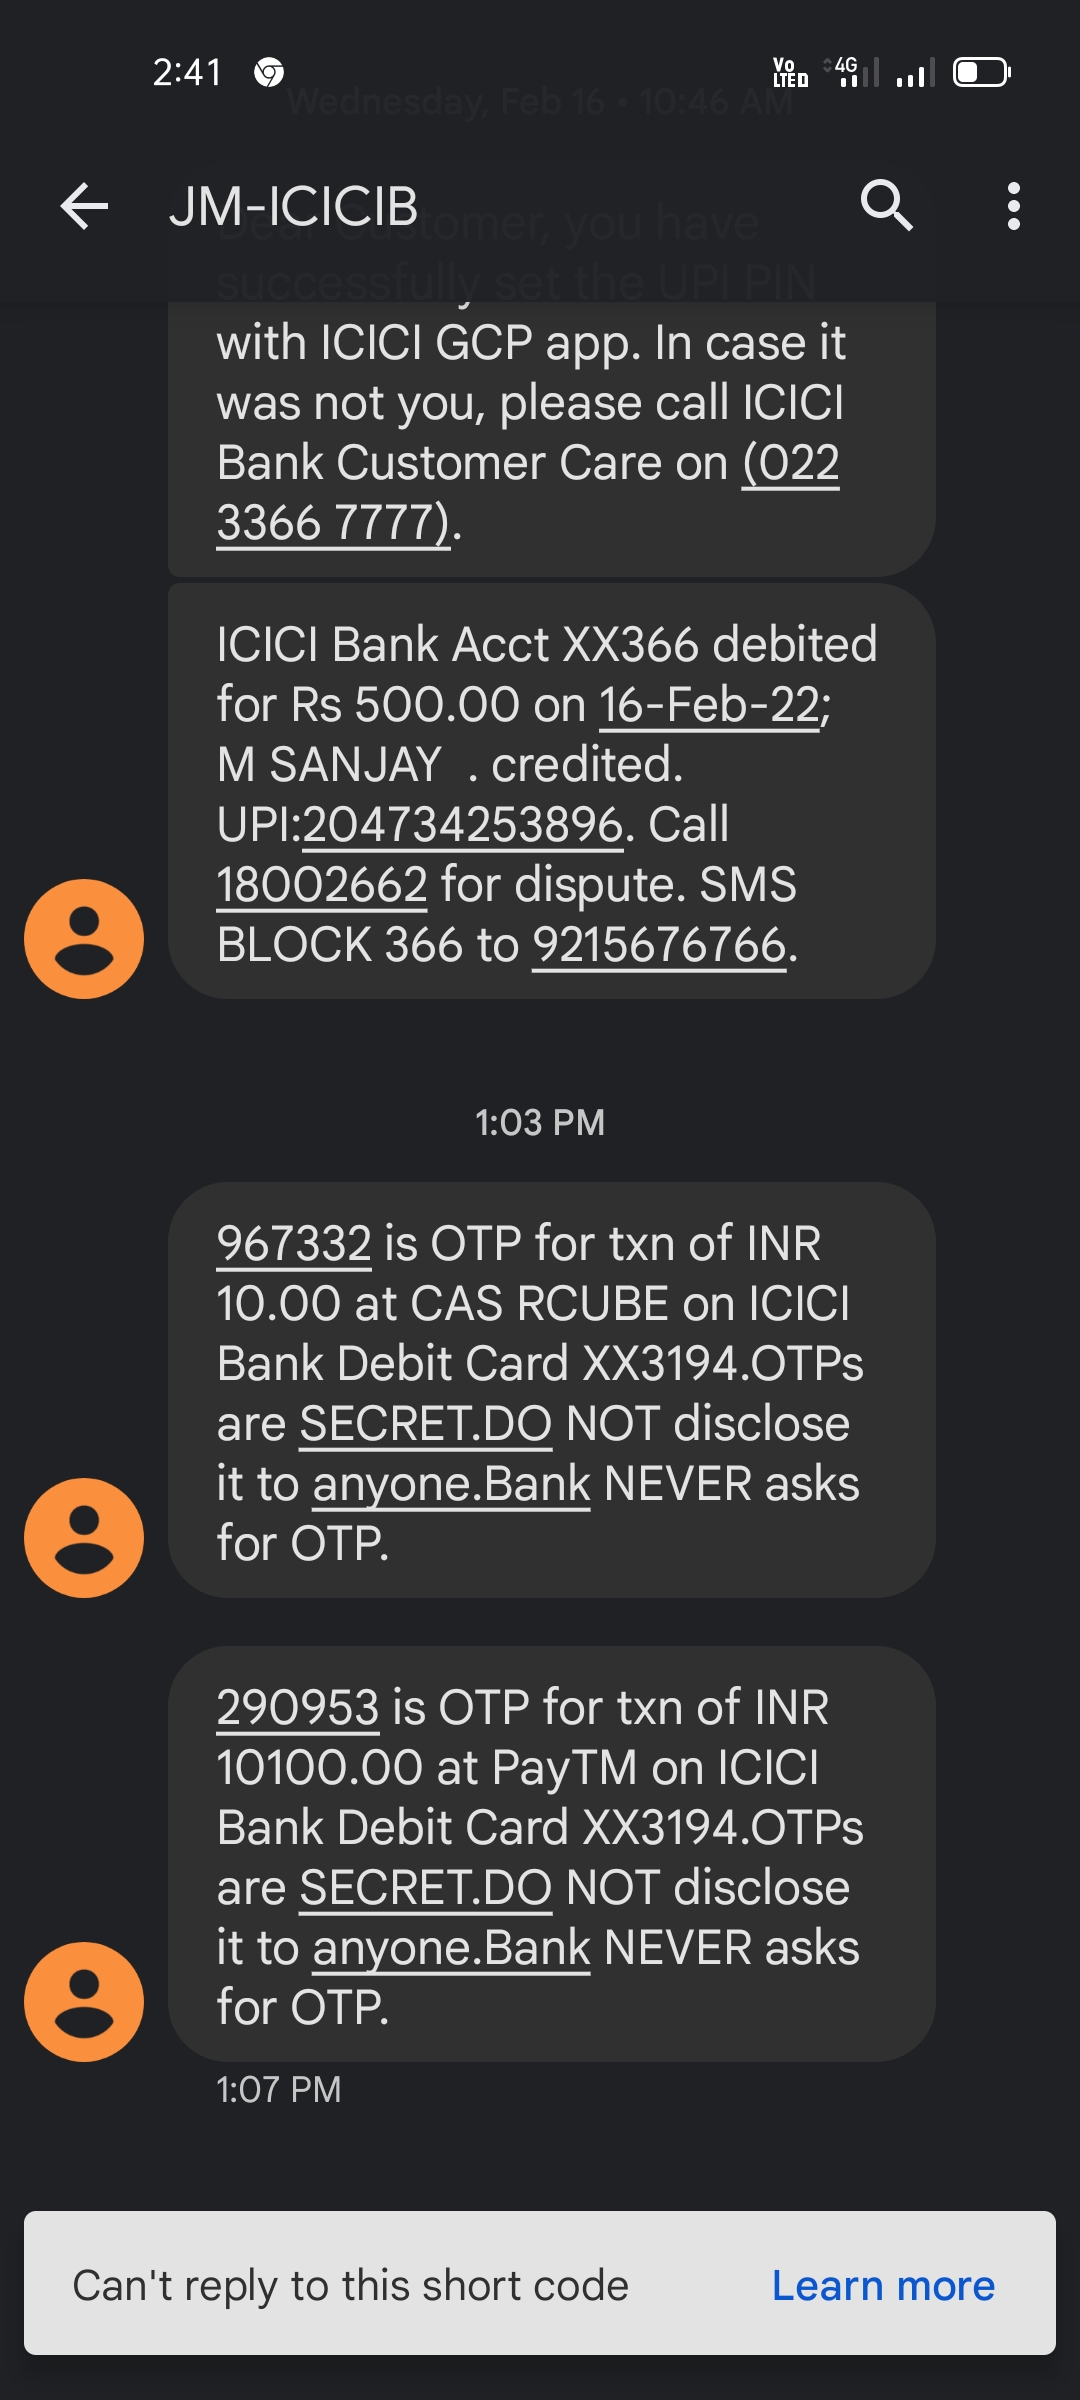1080x2400 pixels.
Task: Tap the number 9215676766 link
Action: pyautogui.click(x=659, y=945)
